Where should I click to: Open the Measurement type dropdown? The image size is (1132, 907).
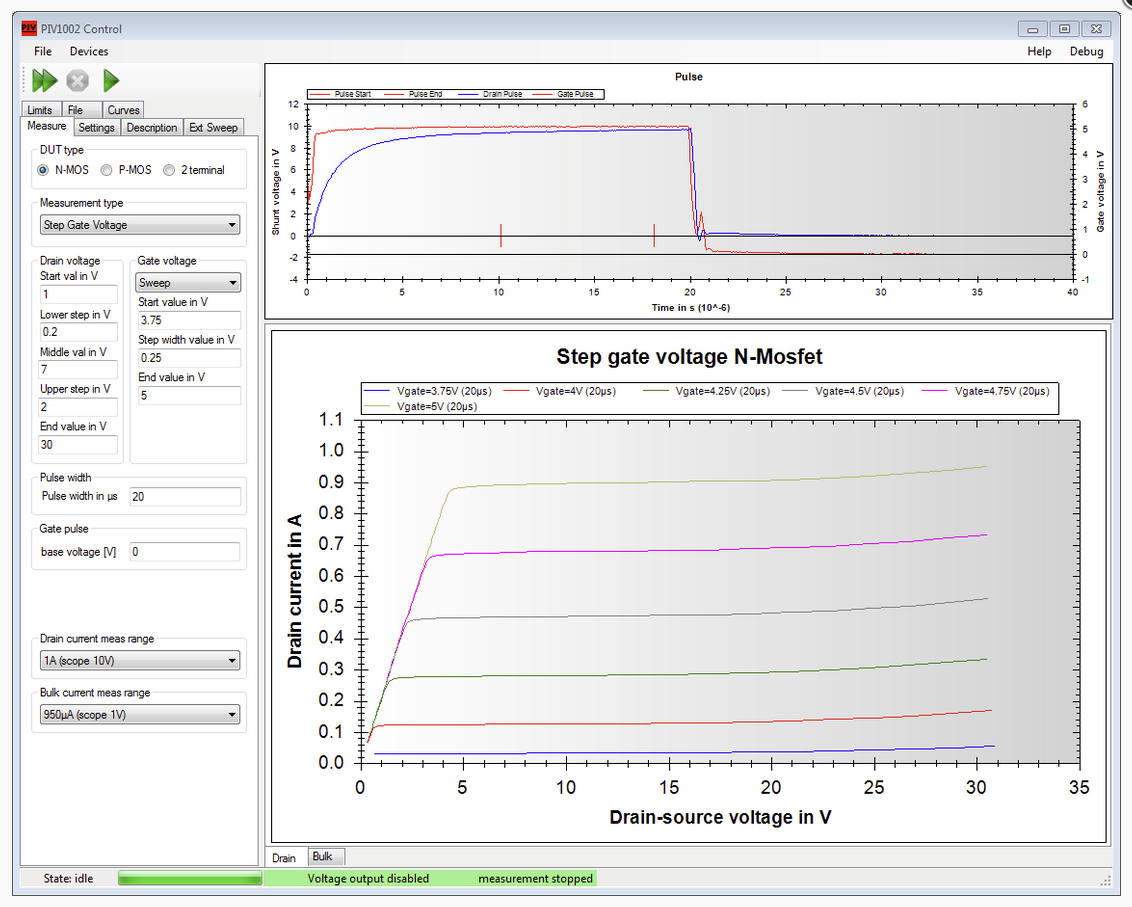click(x=139, y=225)
